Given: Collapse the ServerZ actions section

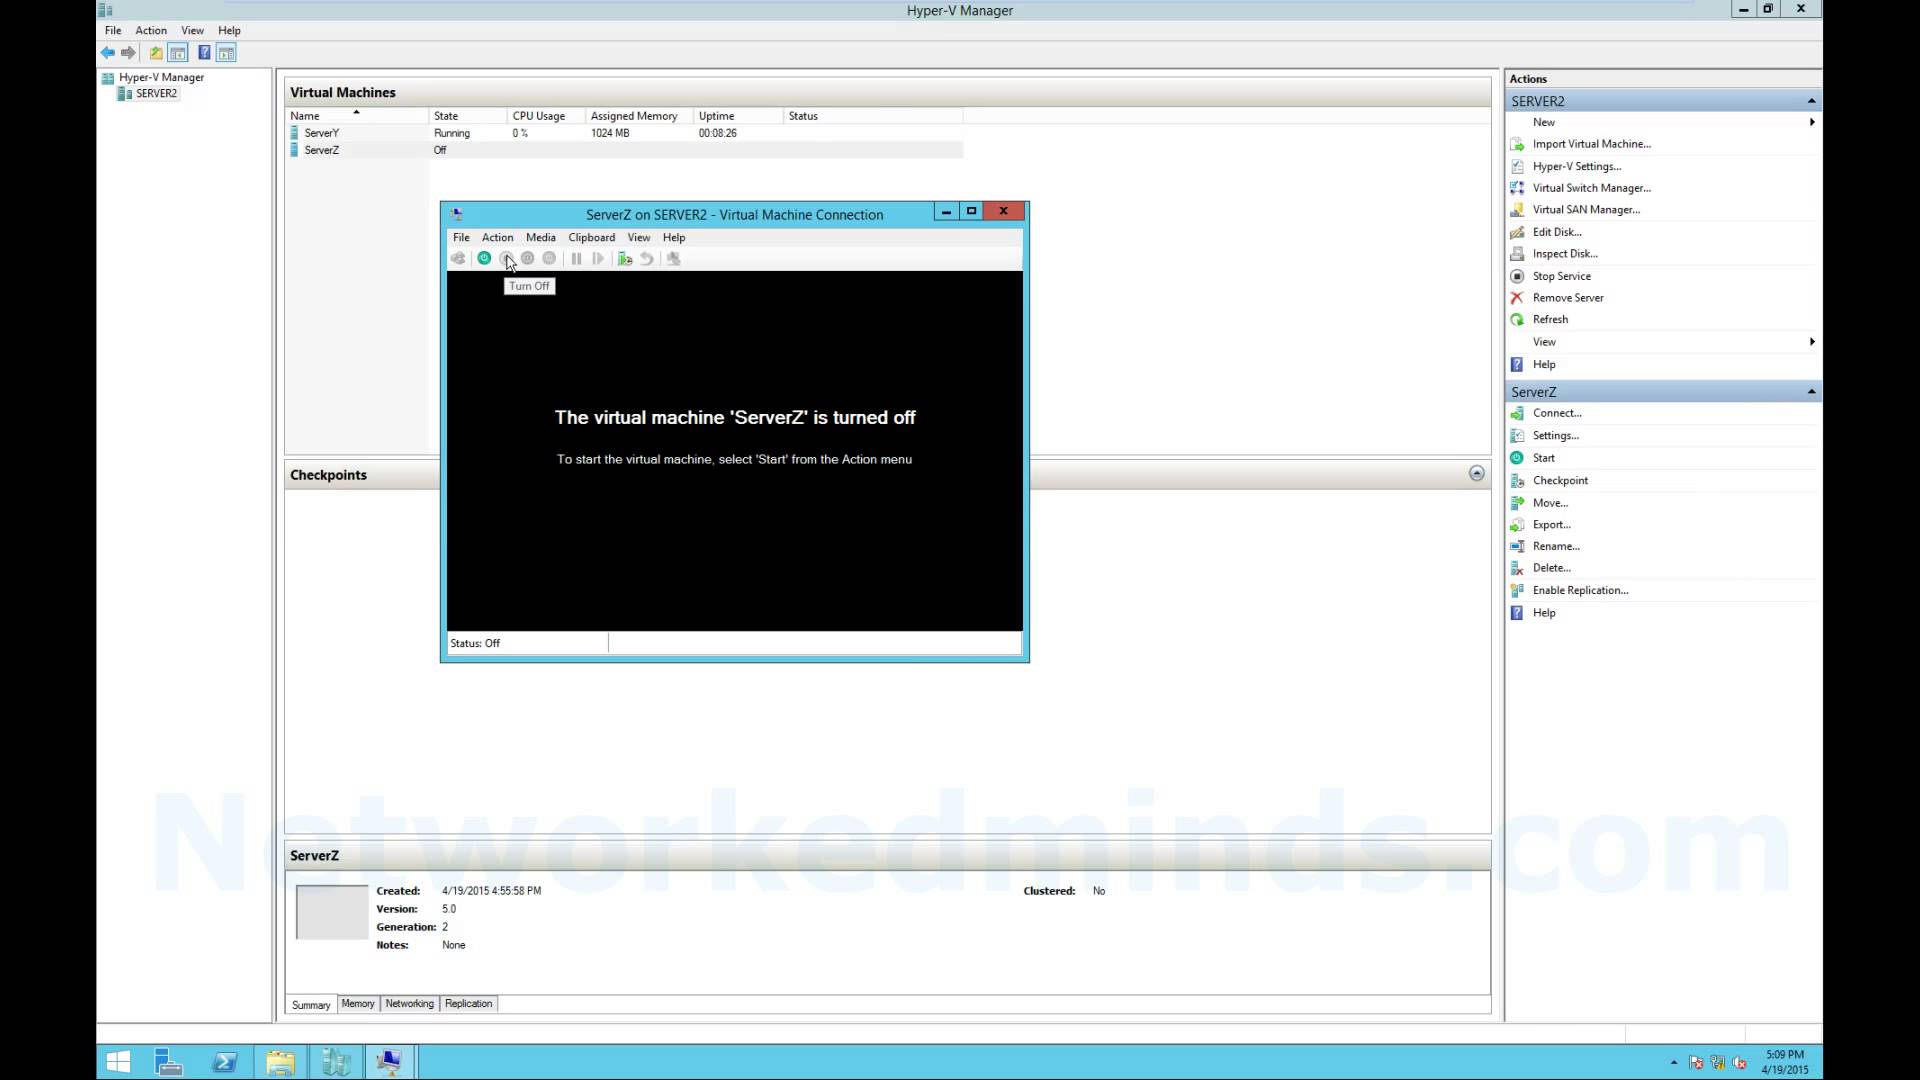Looking at the screenshot, I should (x=1811, y=392).
